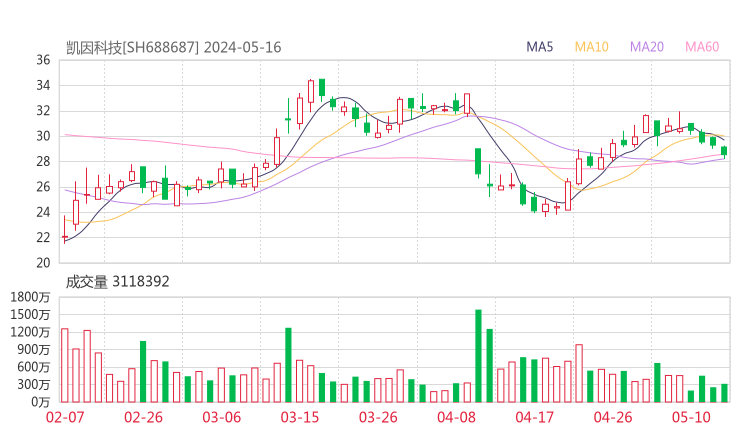The image size is (740, 440).
Task: Click the 04-17 date marker
Action: [534, 417]
